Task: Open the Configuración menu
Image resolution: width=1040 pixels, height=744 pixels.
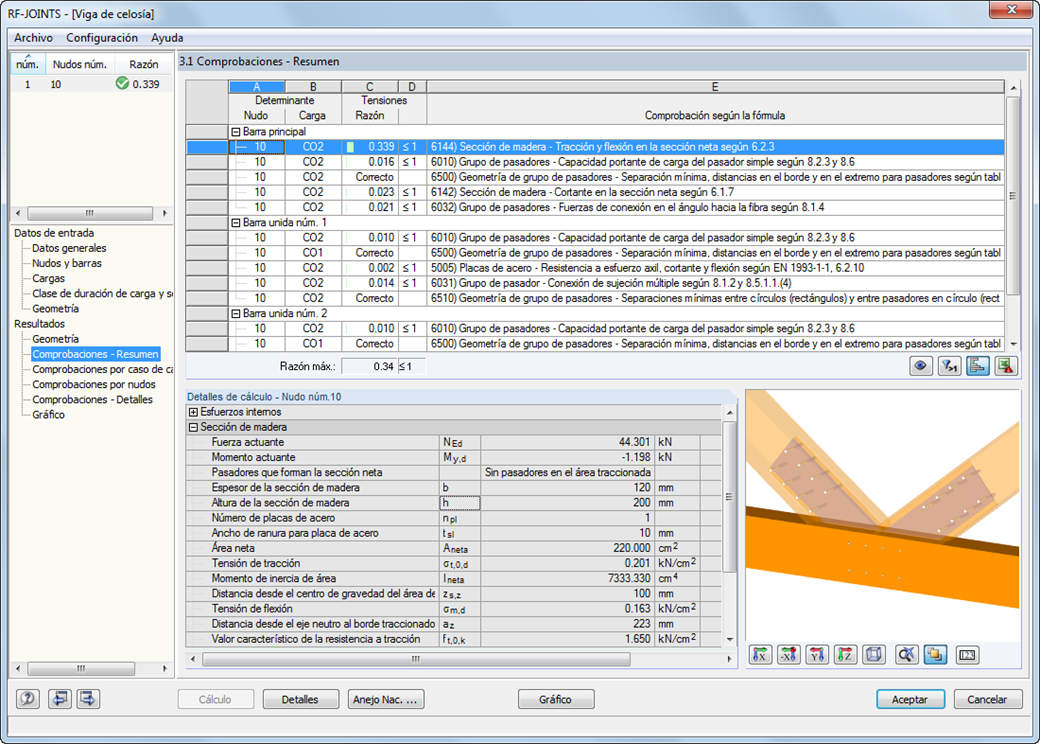Action: coord(102,38)
